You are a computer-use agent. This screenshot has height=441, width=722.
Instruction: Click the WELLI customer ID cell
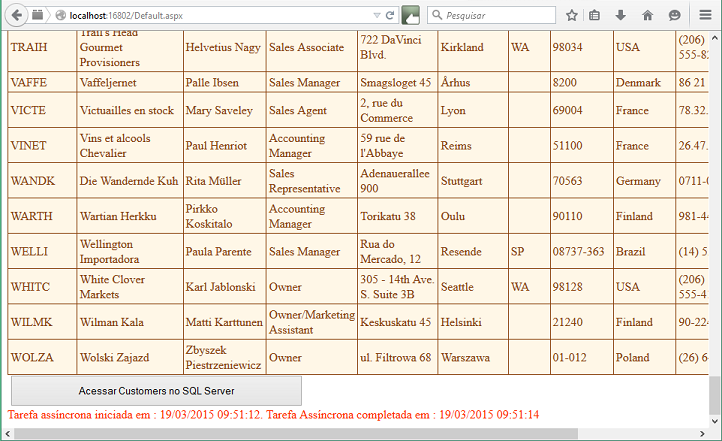42,251
